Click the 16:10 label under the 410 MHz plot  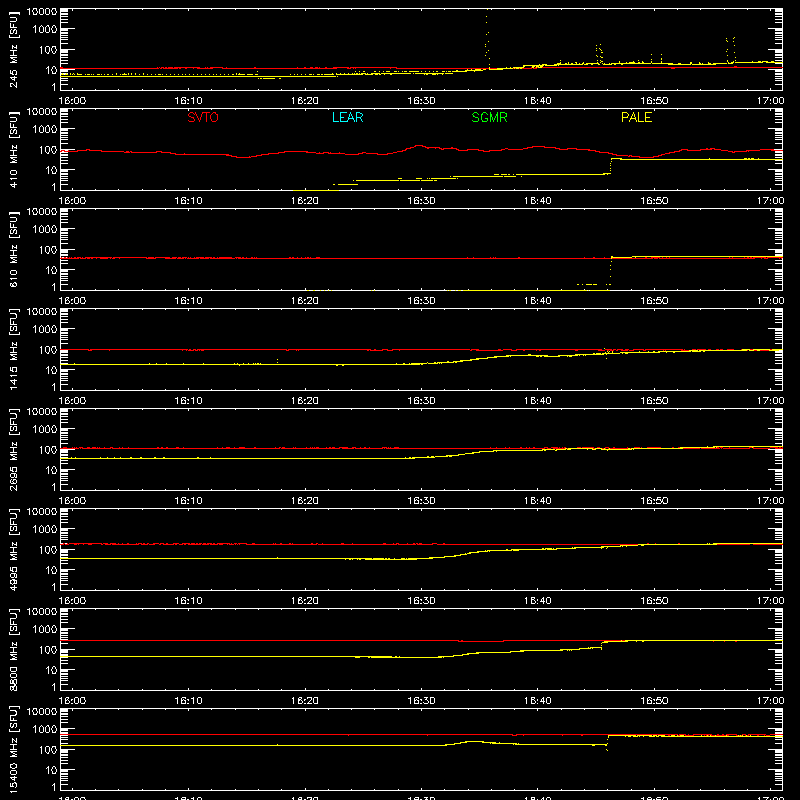(188, 201)
